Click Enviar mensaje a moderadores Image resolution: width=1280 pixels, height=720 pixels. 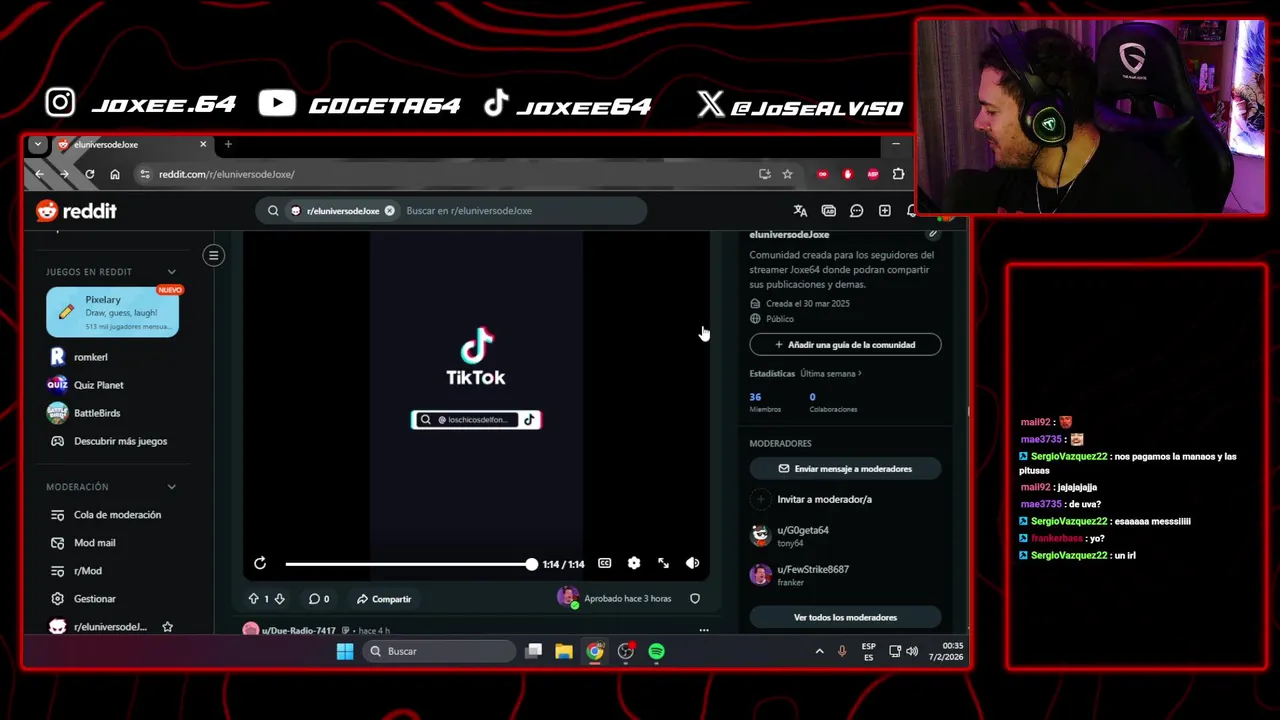point(845,469)
